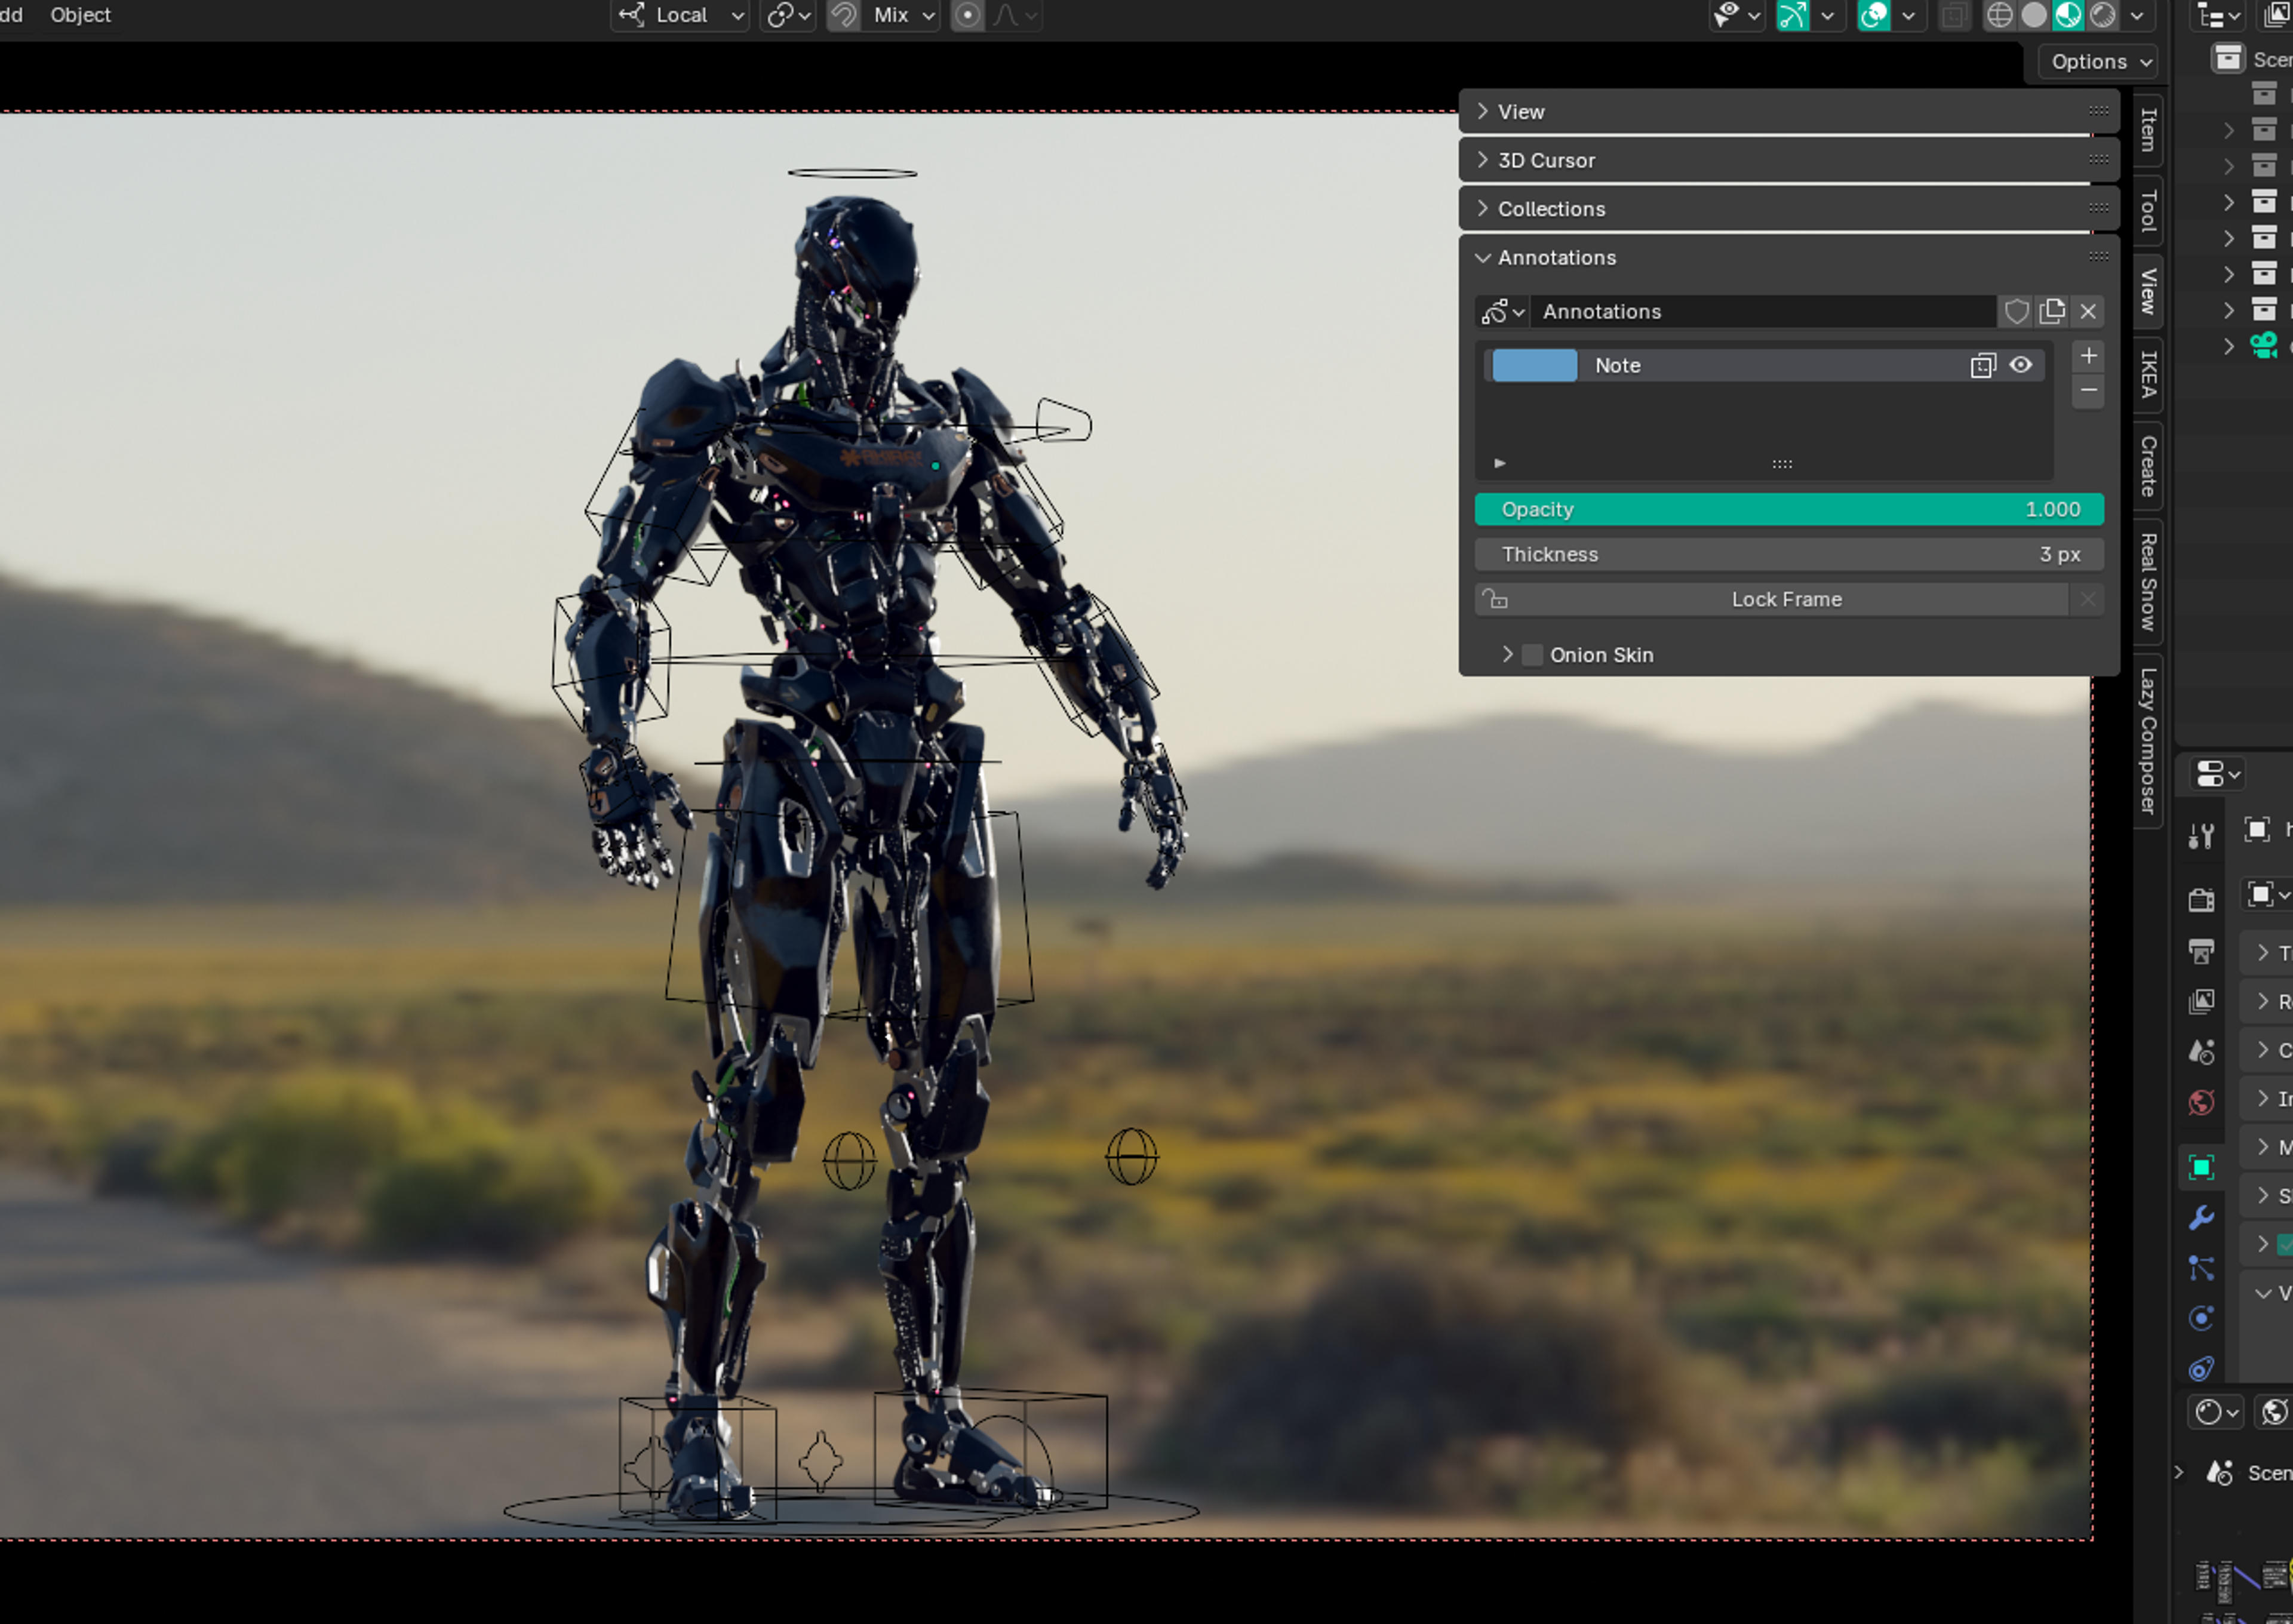Screen dimensions: 2293x1624
Task: Open the Object menu
Action: 81,15
